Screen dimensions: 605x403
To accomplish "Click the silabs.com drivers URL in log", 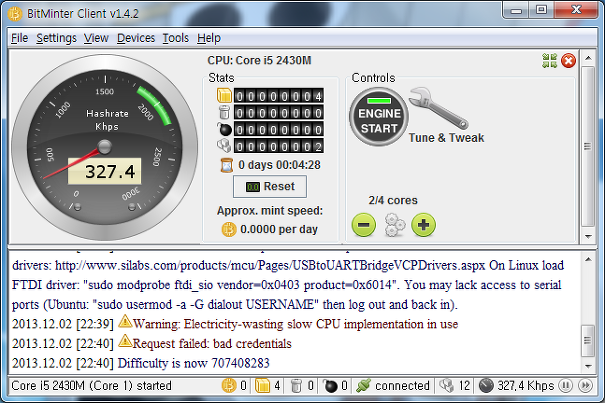I will [x=270, y=266].
